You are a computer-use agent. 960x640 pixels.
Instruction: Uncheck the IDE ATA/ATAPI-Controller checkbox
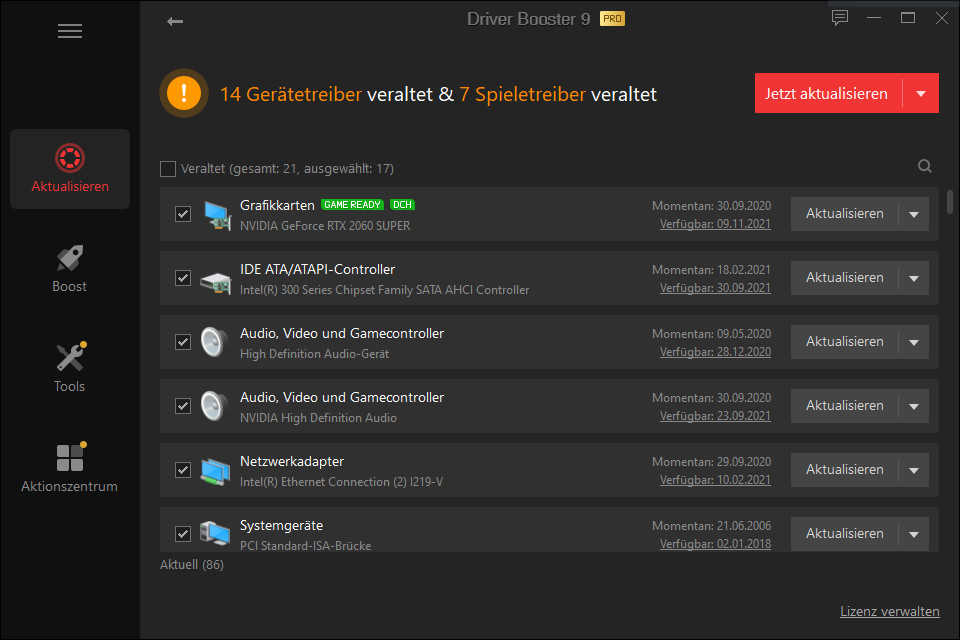click(182, 277)
